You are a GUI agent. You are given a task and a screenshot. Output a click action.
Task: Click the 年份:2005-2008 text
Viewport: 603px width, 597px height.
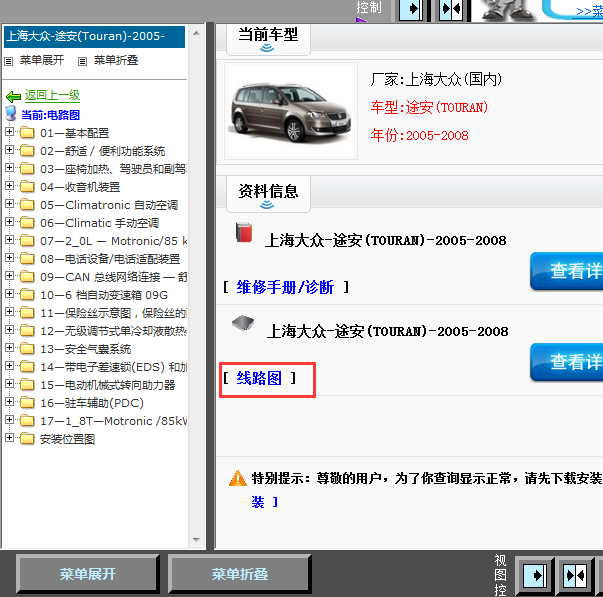[419, 135]
